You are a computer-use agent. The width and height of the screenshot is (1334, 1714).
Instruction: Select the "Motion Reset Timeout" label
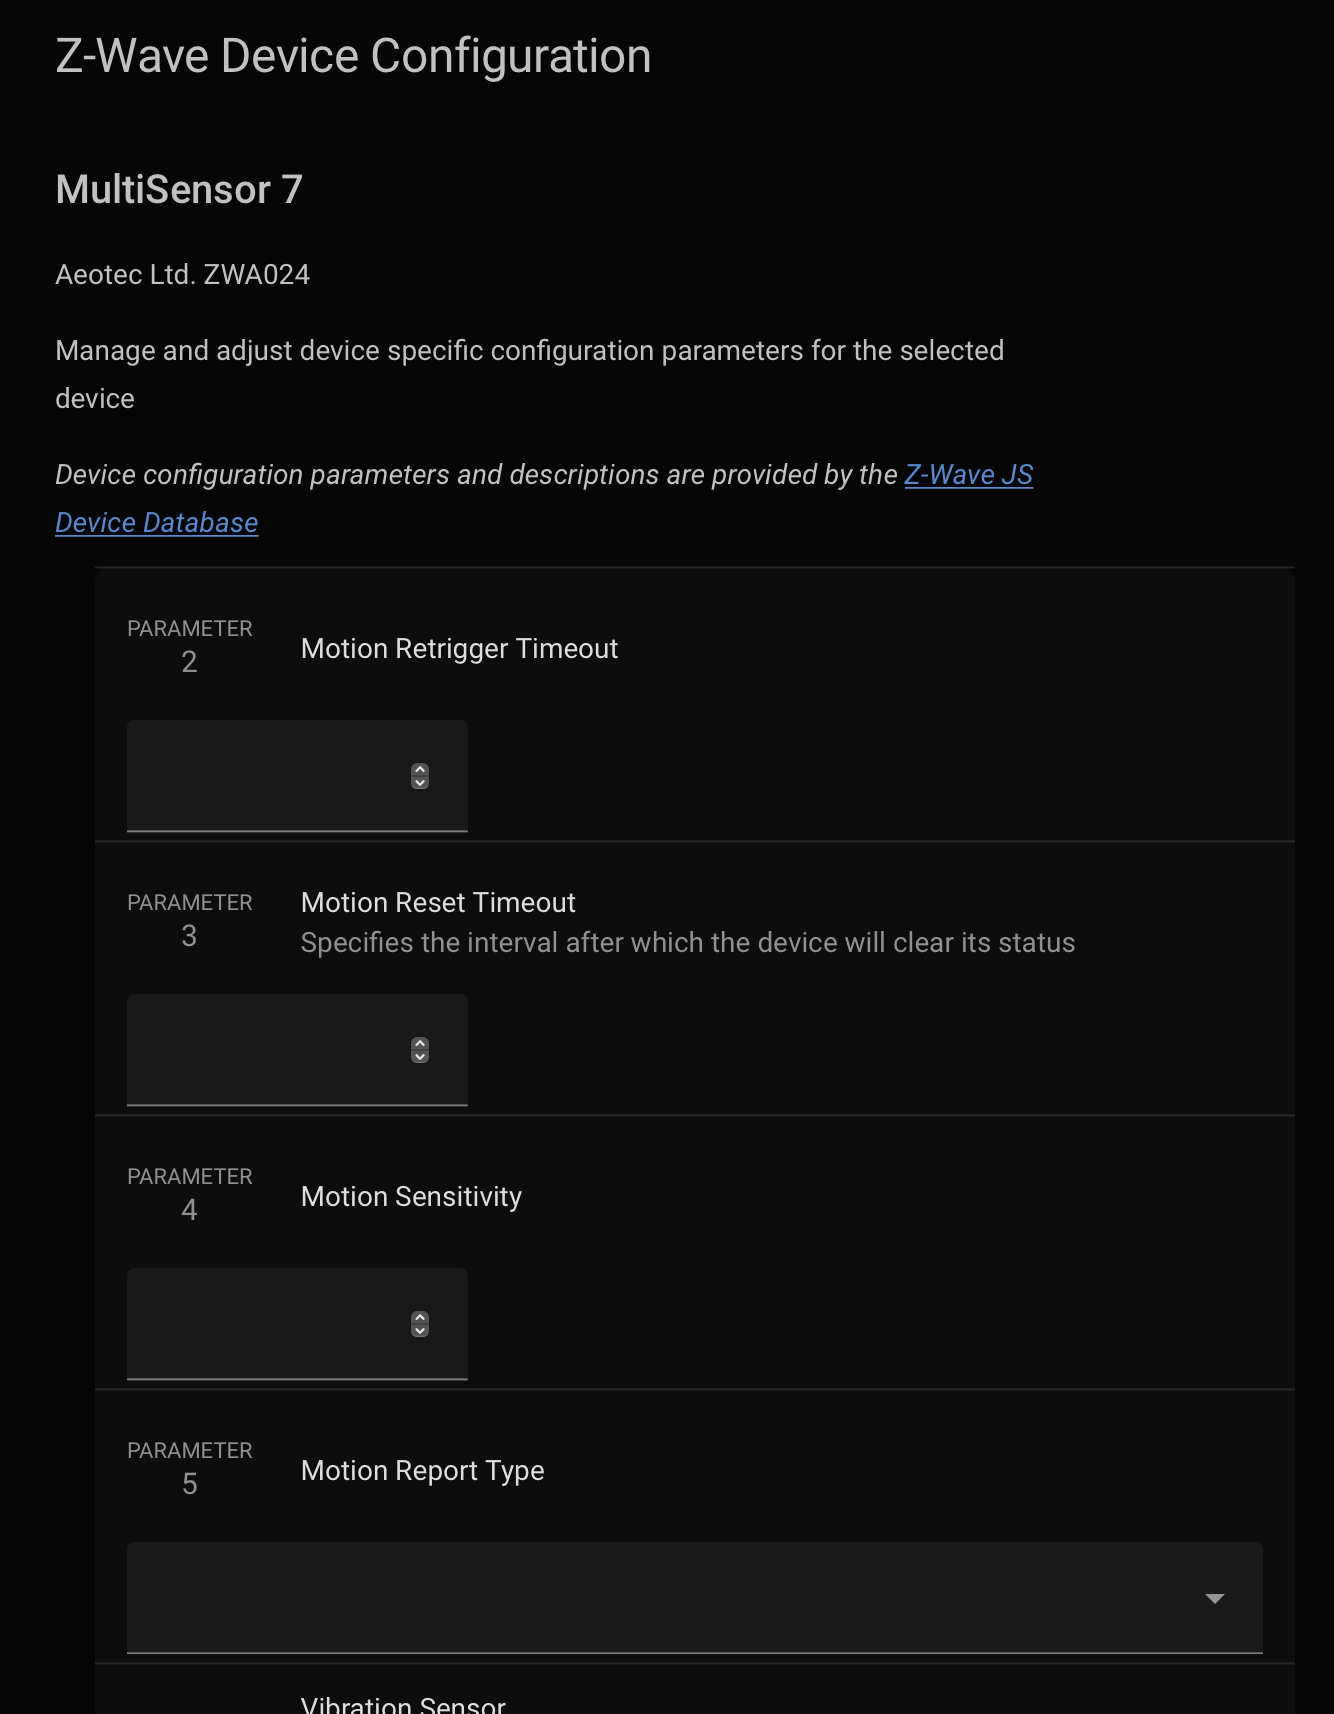tap(438, 903)
